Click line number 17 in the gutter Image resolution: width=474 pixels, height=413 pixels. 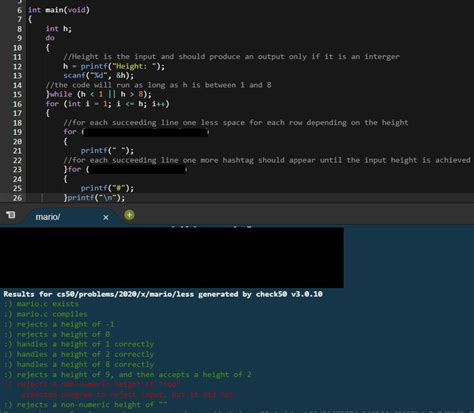(x=17, y=113)
